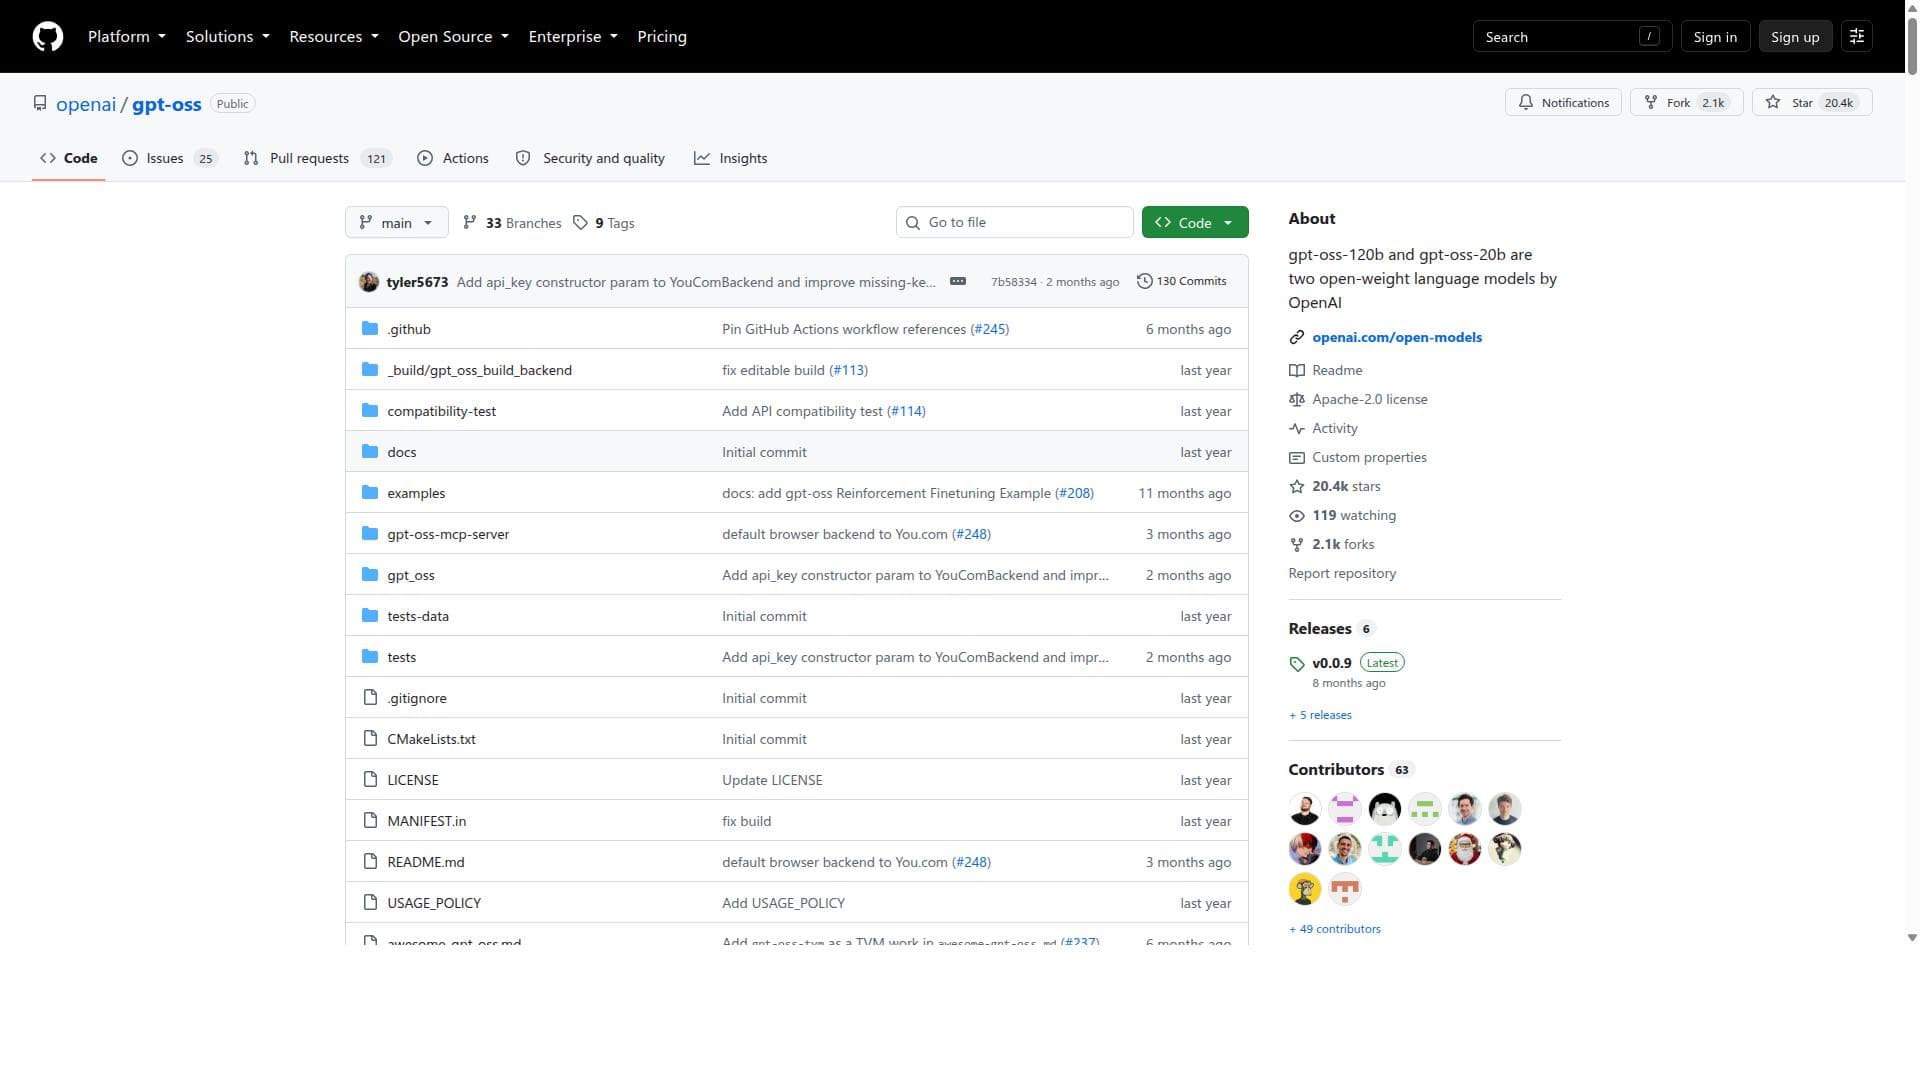
Task: View the 130 Commits history
Action: [x=1181, y=281]
